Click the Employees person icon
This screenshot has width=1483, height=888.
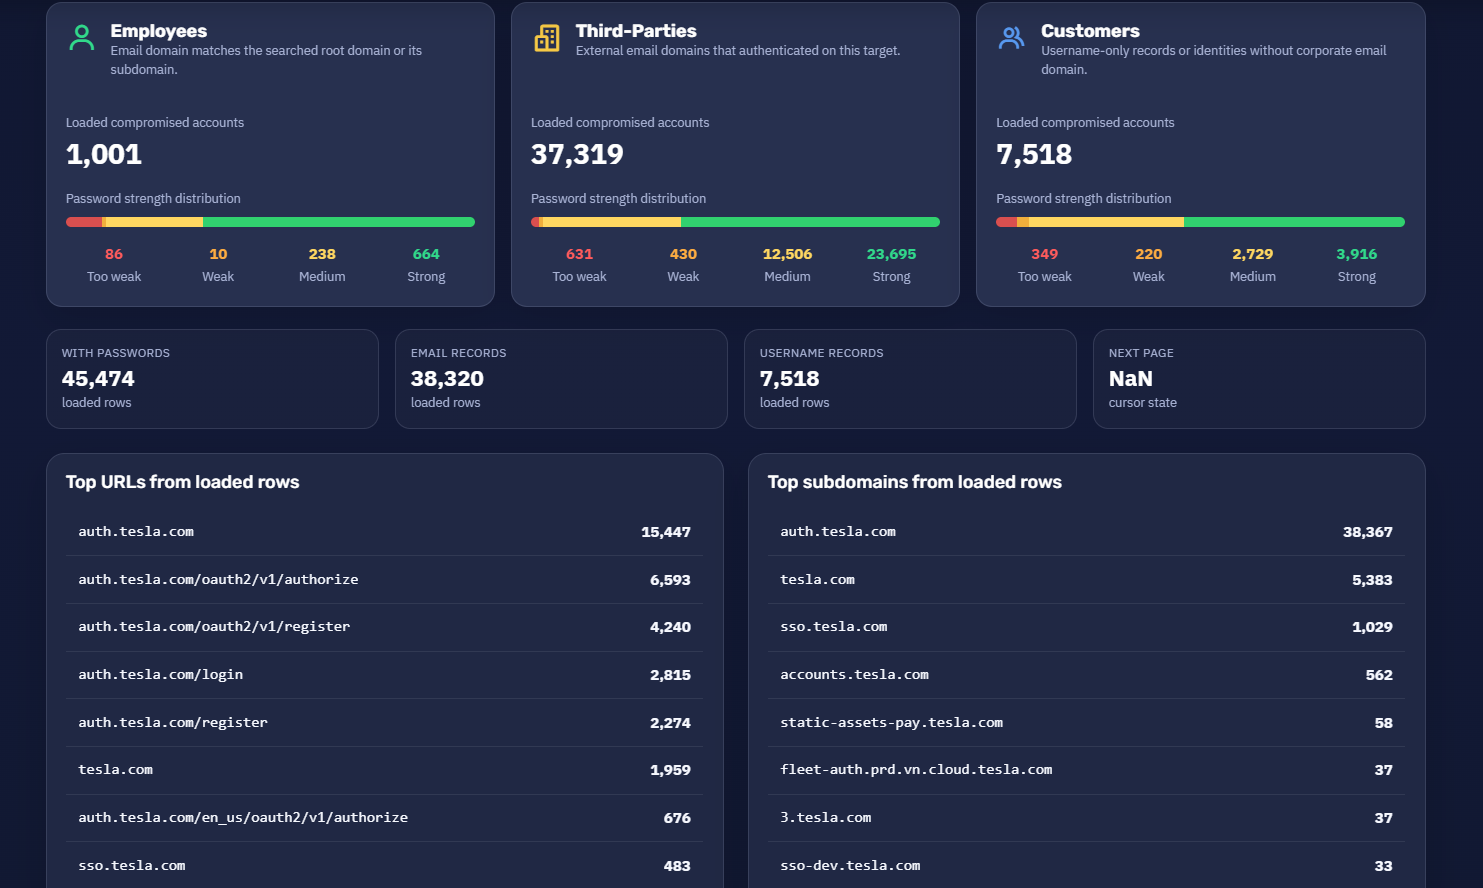pos(82,38)
